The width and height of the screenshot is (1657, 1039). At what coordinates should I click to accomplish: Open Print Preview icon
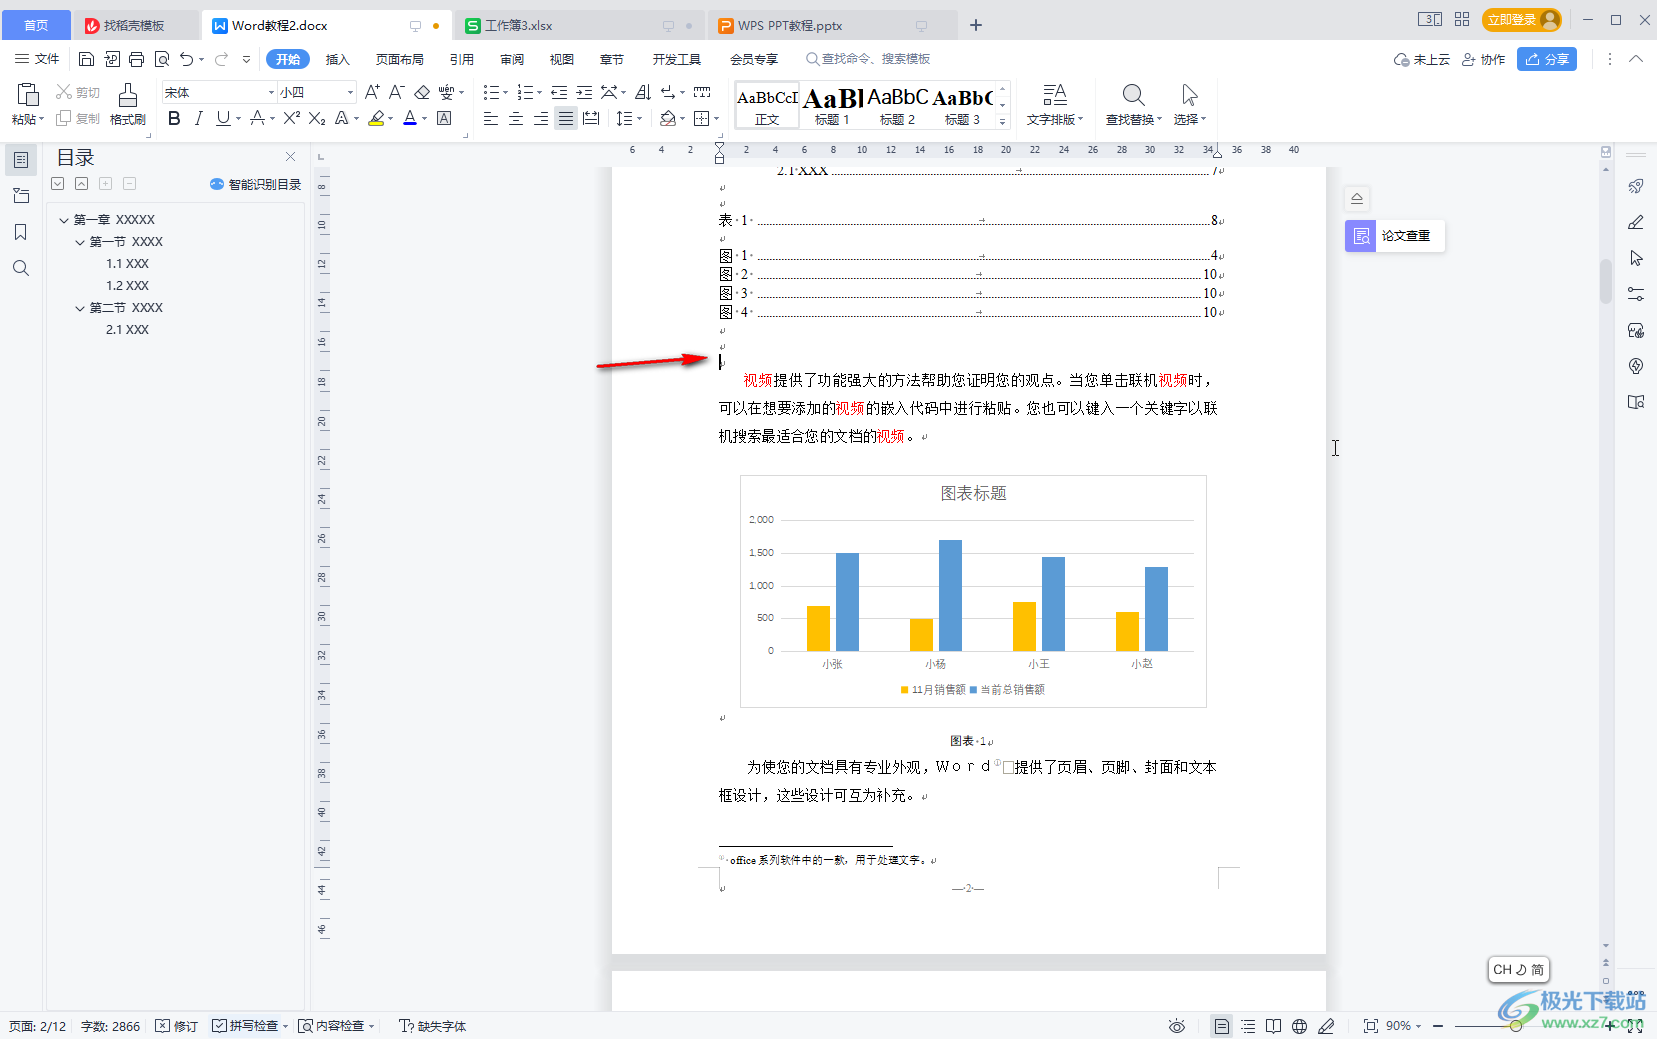(x=162, y=59)
